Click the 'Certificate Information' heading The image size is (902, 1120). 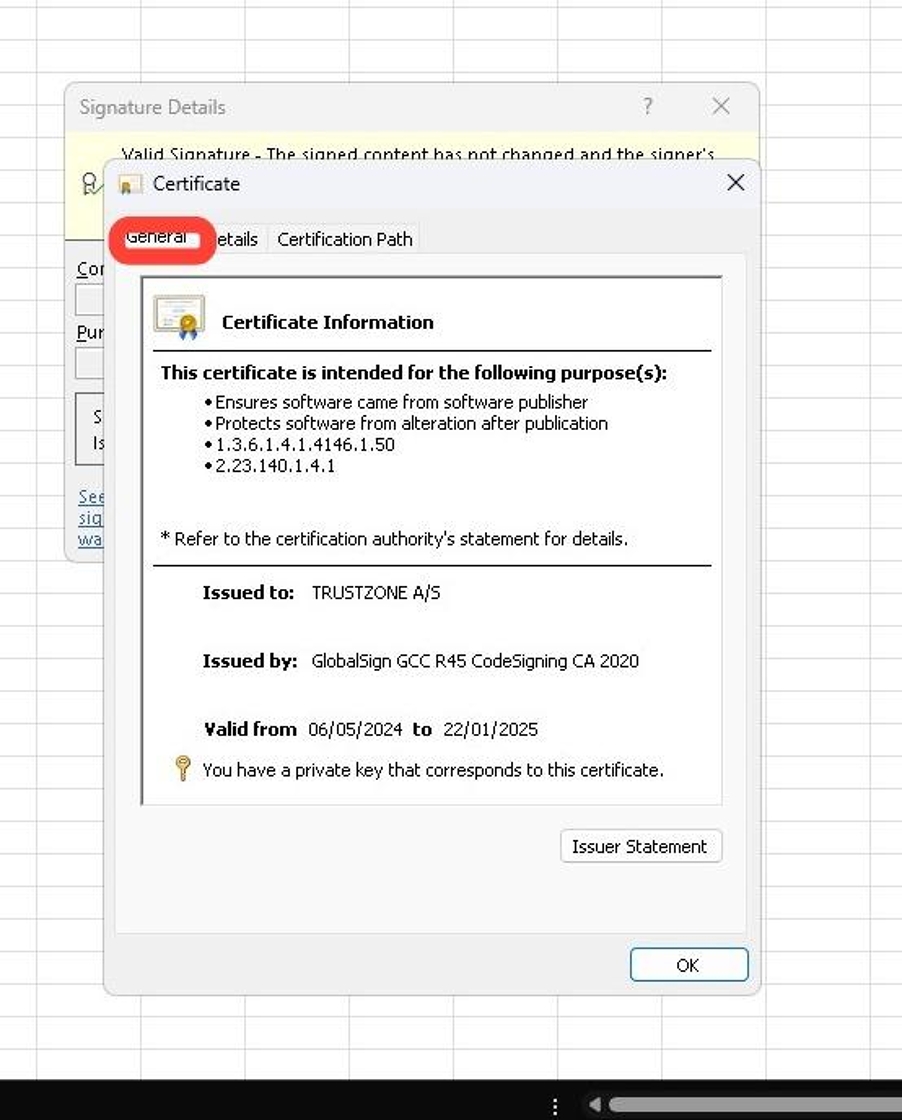pyautogui.click(x=328, y=322)
